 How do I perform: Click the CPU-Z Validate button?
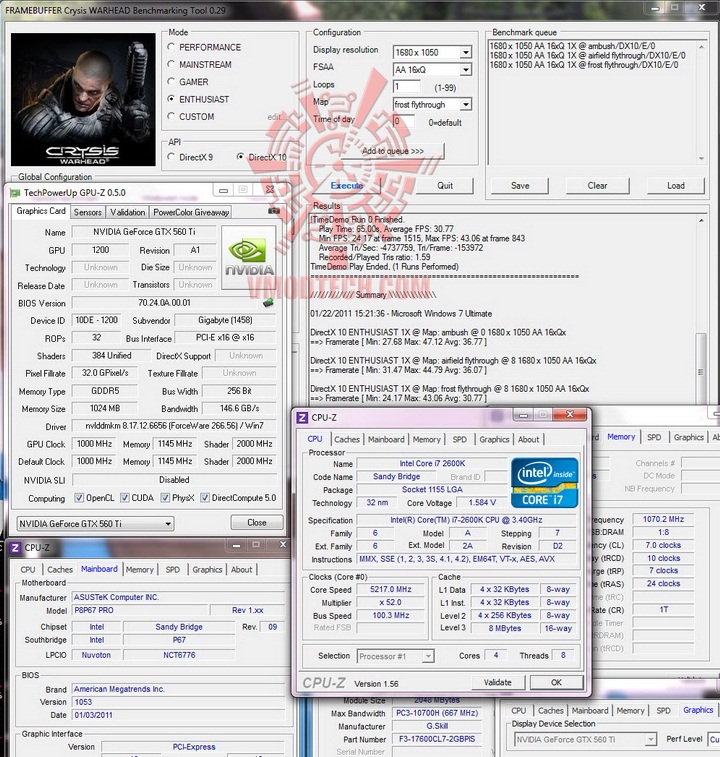click(497, 682)
